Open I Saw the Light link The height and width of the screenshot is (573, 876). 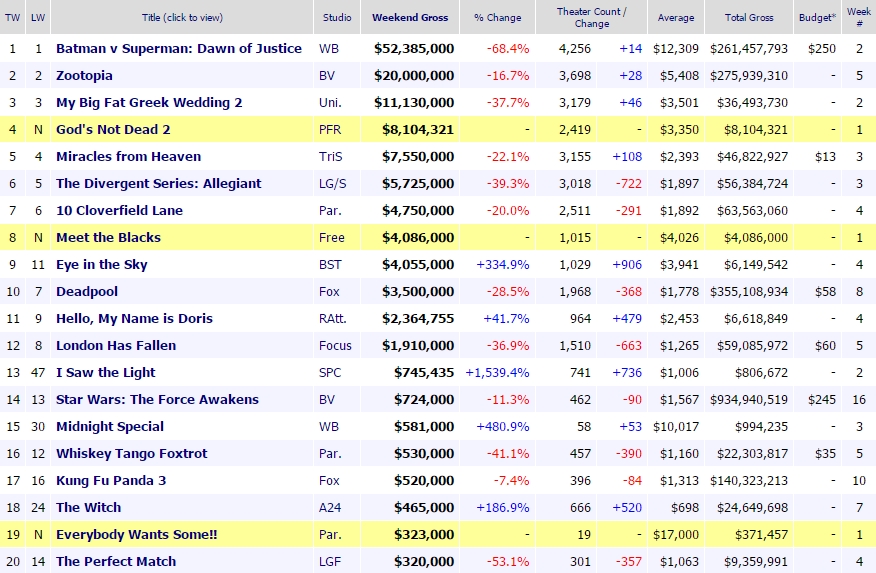pos(106,373)
